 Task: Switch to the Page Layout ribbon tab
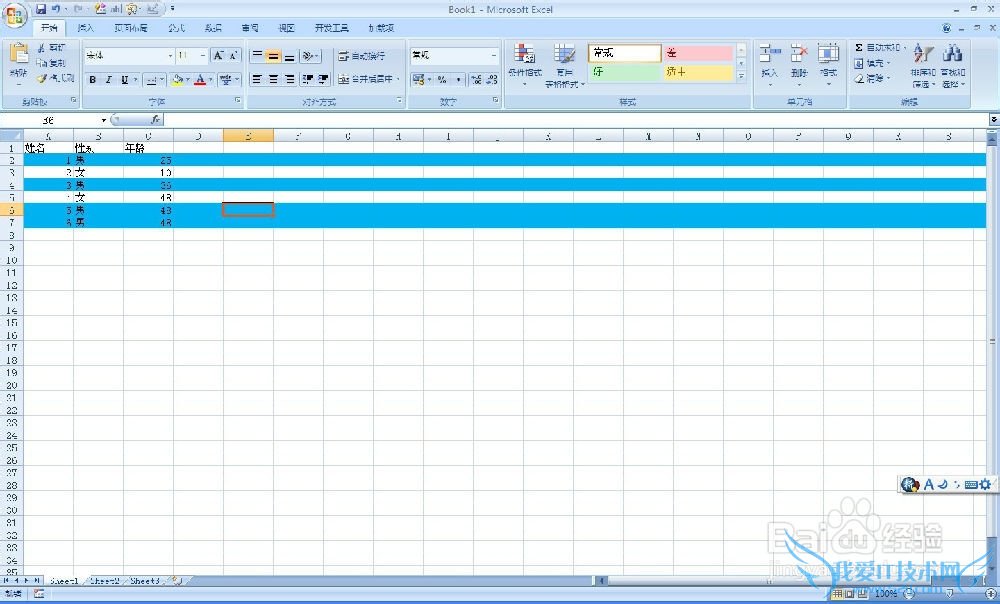coord(131,28)
